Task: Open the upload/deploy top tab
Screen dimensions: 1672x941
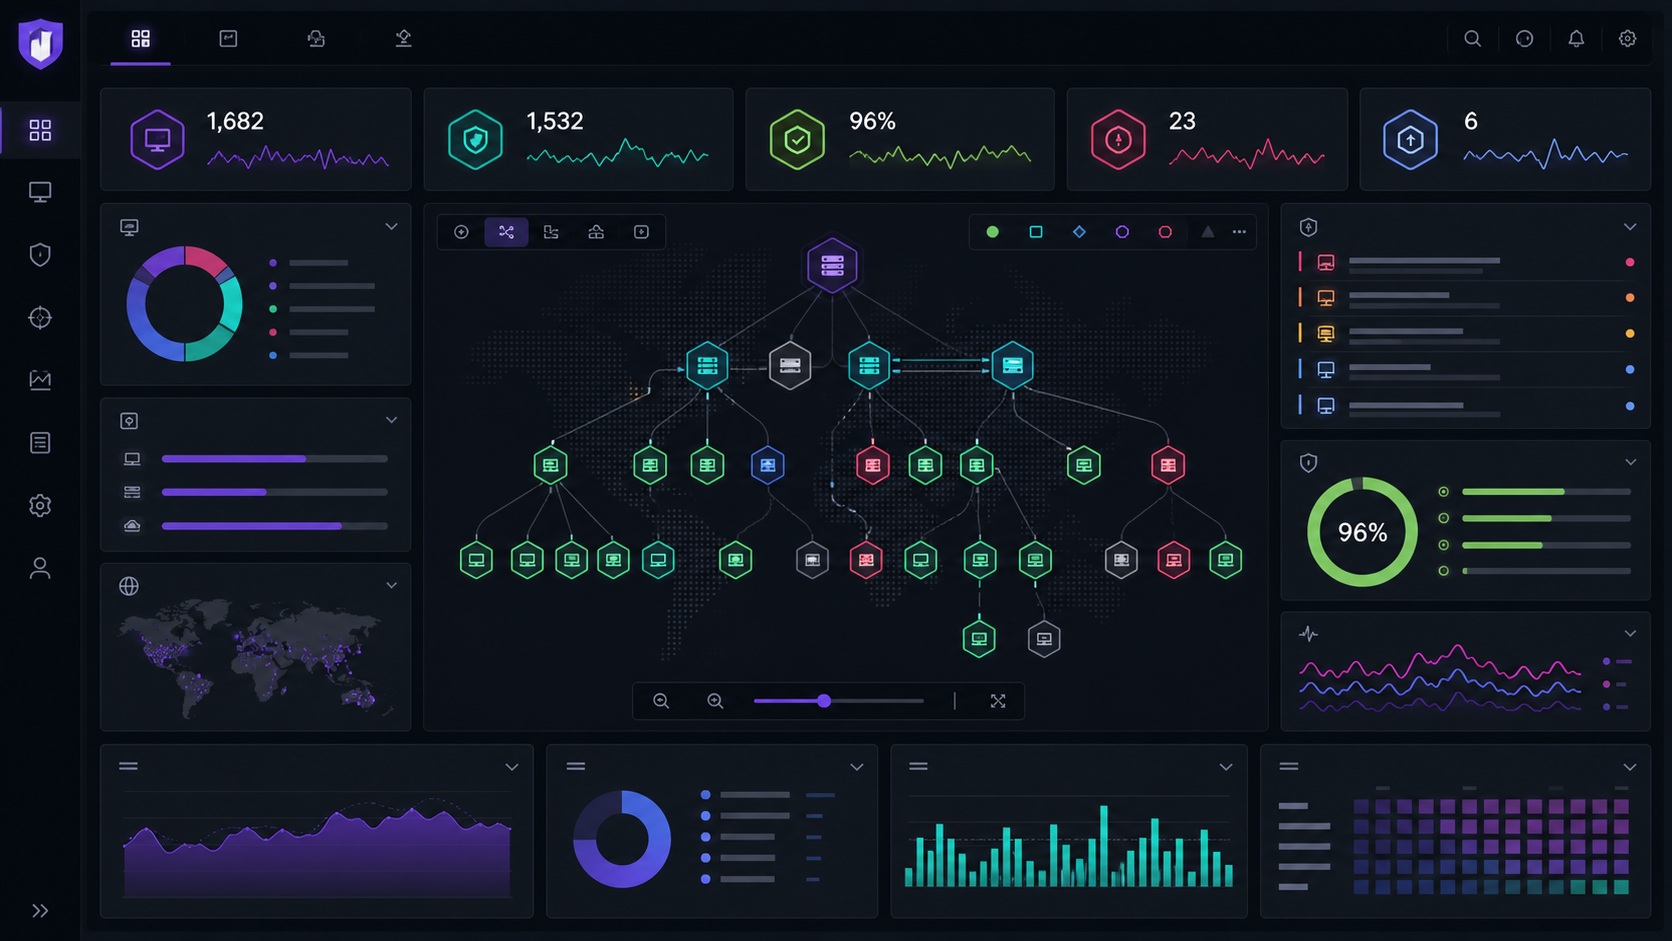Action: tap(403, 38)
